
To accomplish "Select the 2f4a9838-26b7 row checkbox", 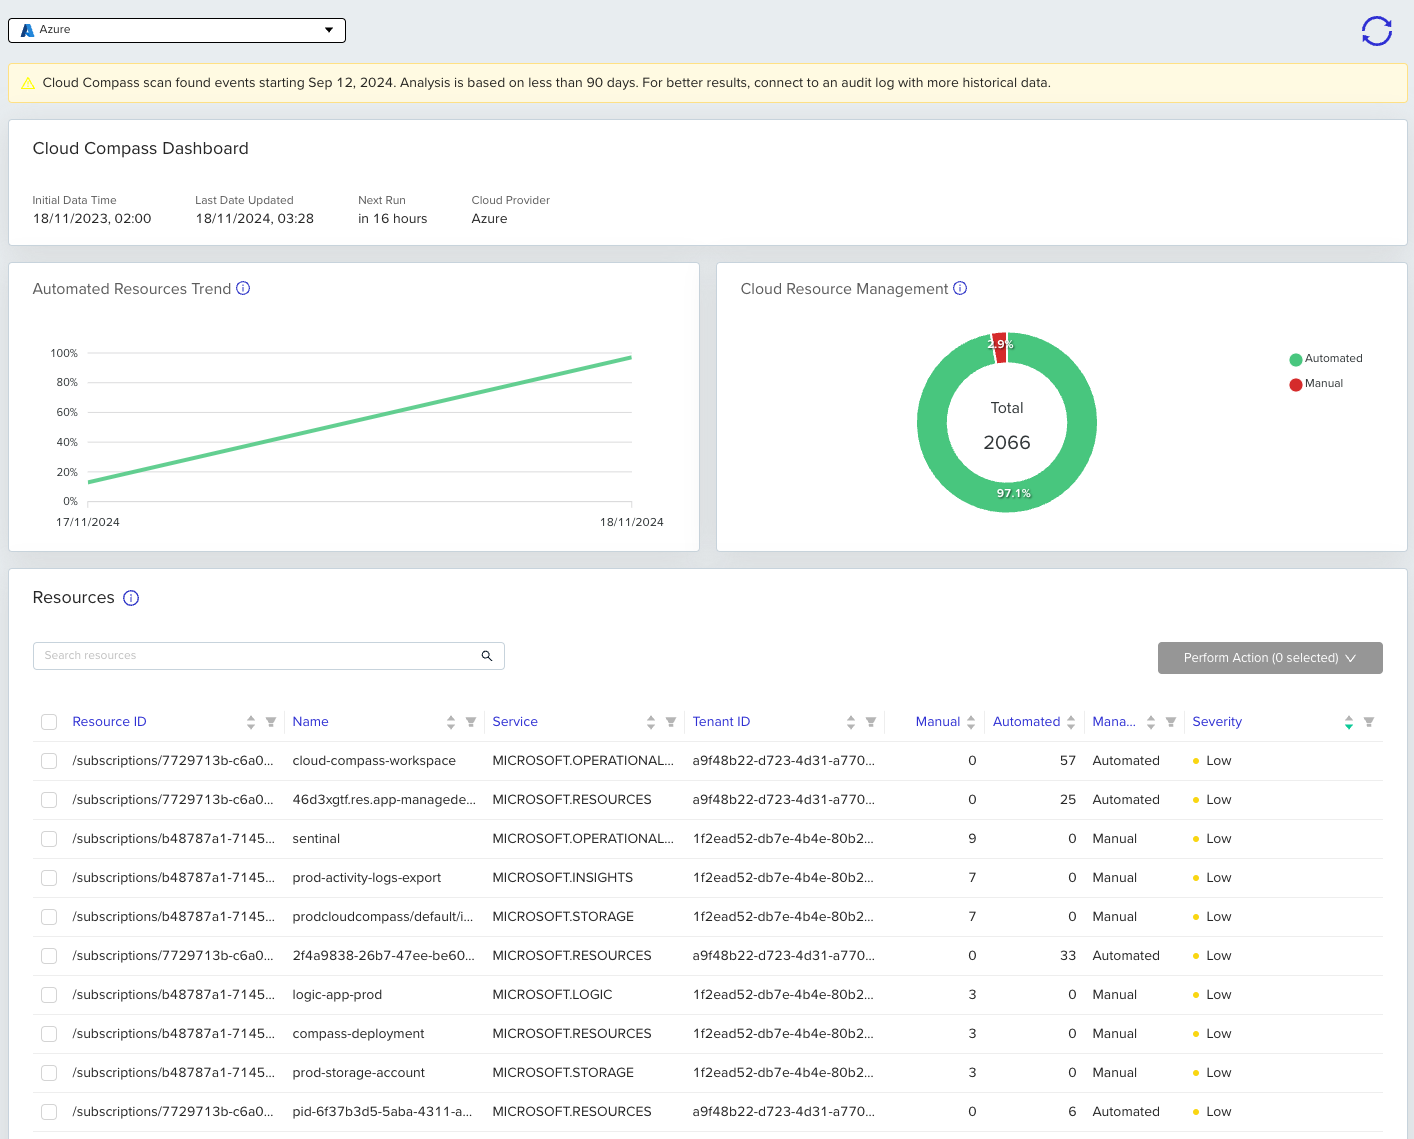I will coord(49,956).
